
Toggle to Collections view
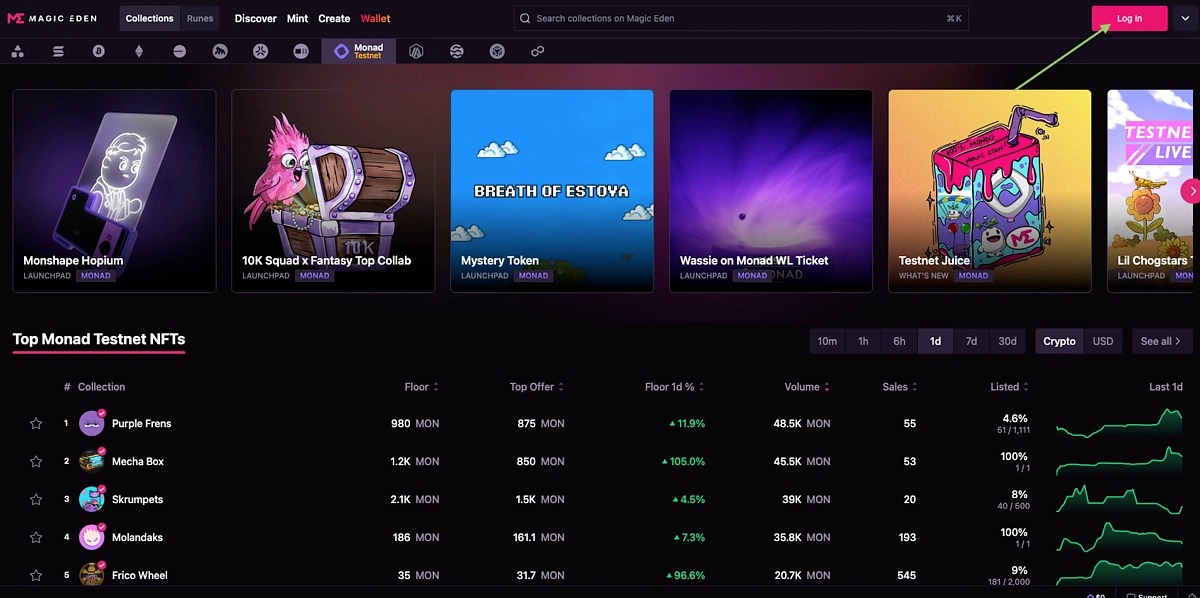pyautogui.click(x=150, y=18)
